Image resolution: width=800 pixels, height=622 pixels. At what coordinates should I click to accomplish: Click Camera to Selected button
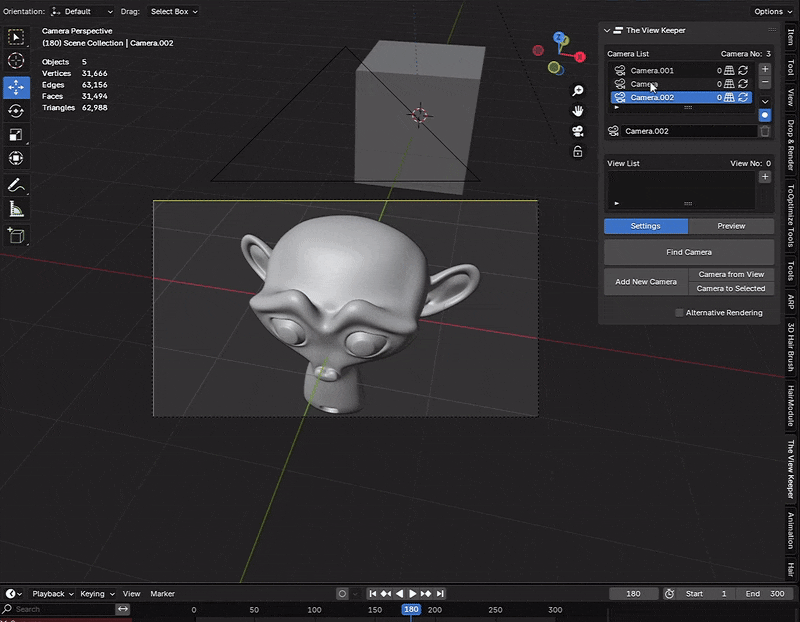[731, 288]
